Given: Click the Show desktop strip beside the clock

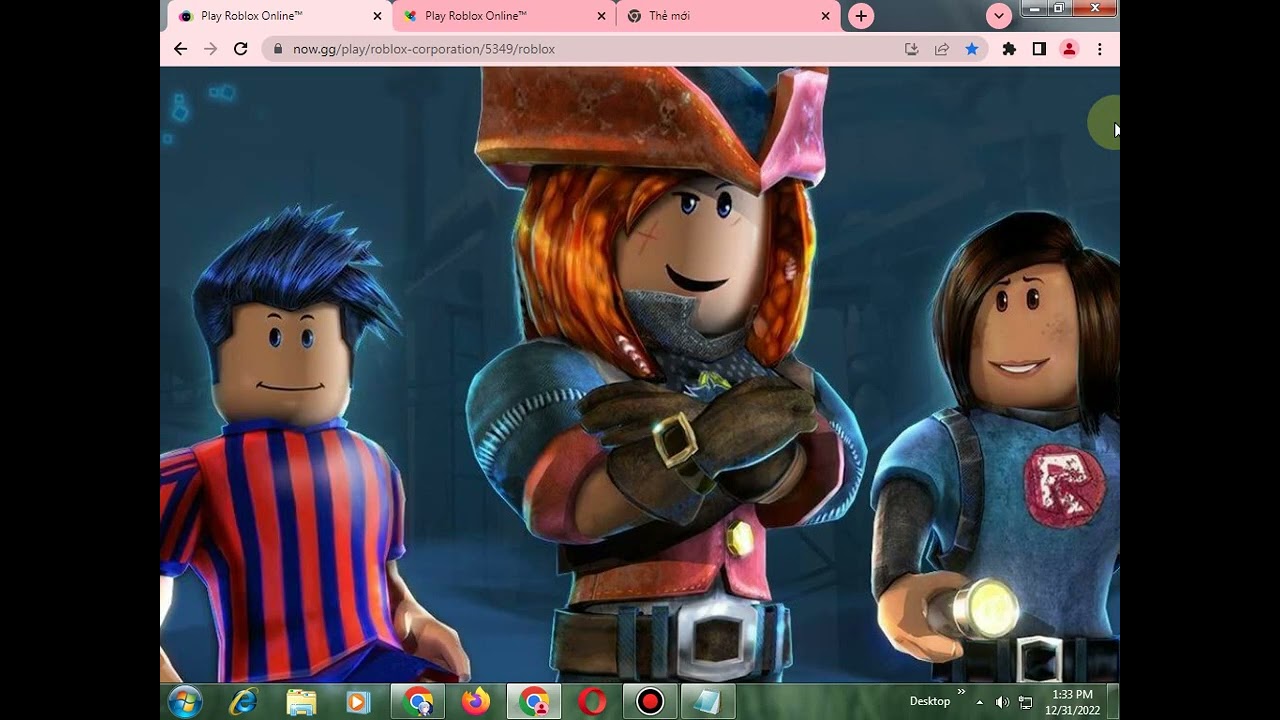Looking at the screenshot, I should [x=1113, y=702].
